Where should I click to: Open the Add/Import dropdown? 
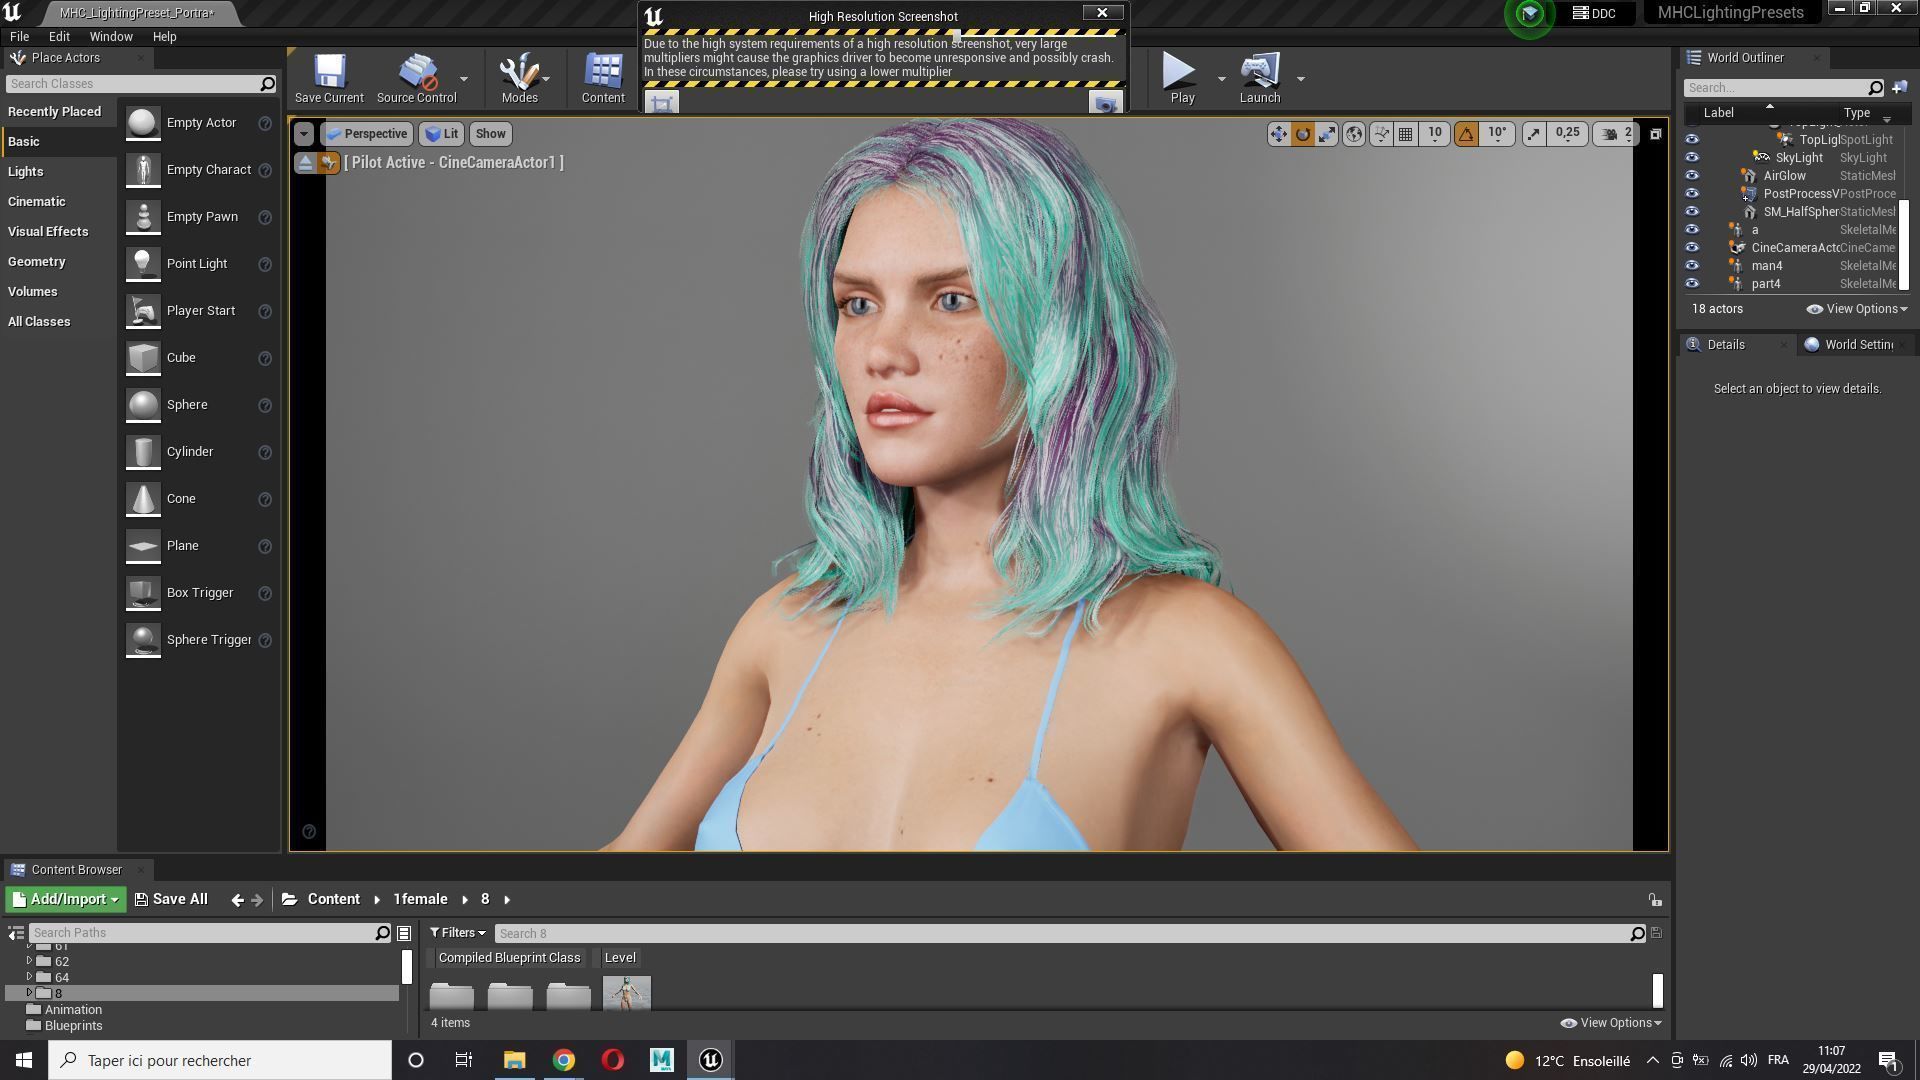point(66,899)
